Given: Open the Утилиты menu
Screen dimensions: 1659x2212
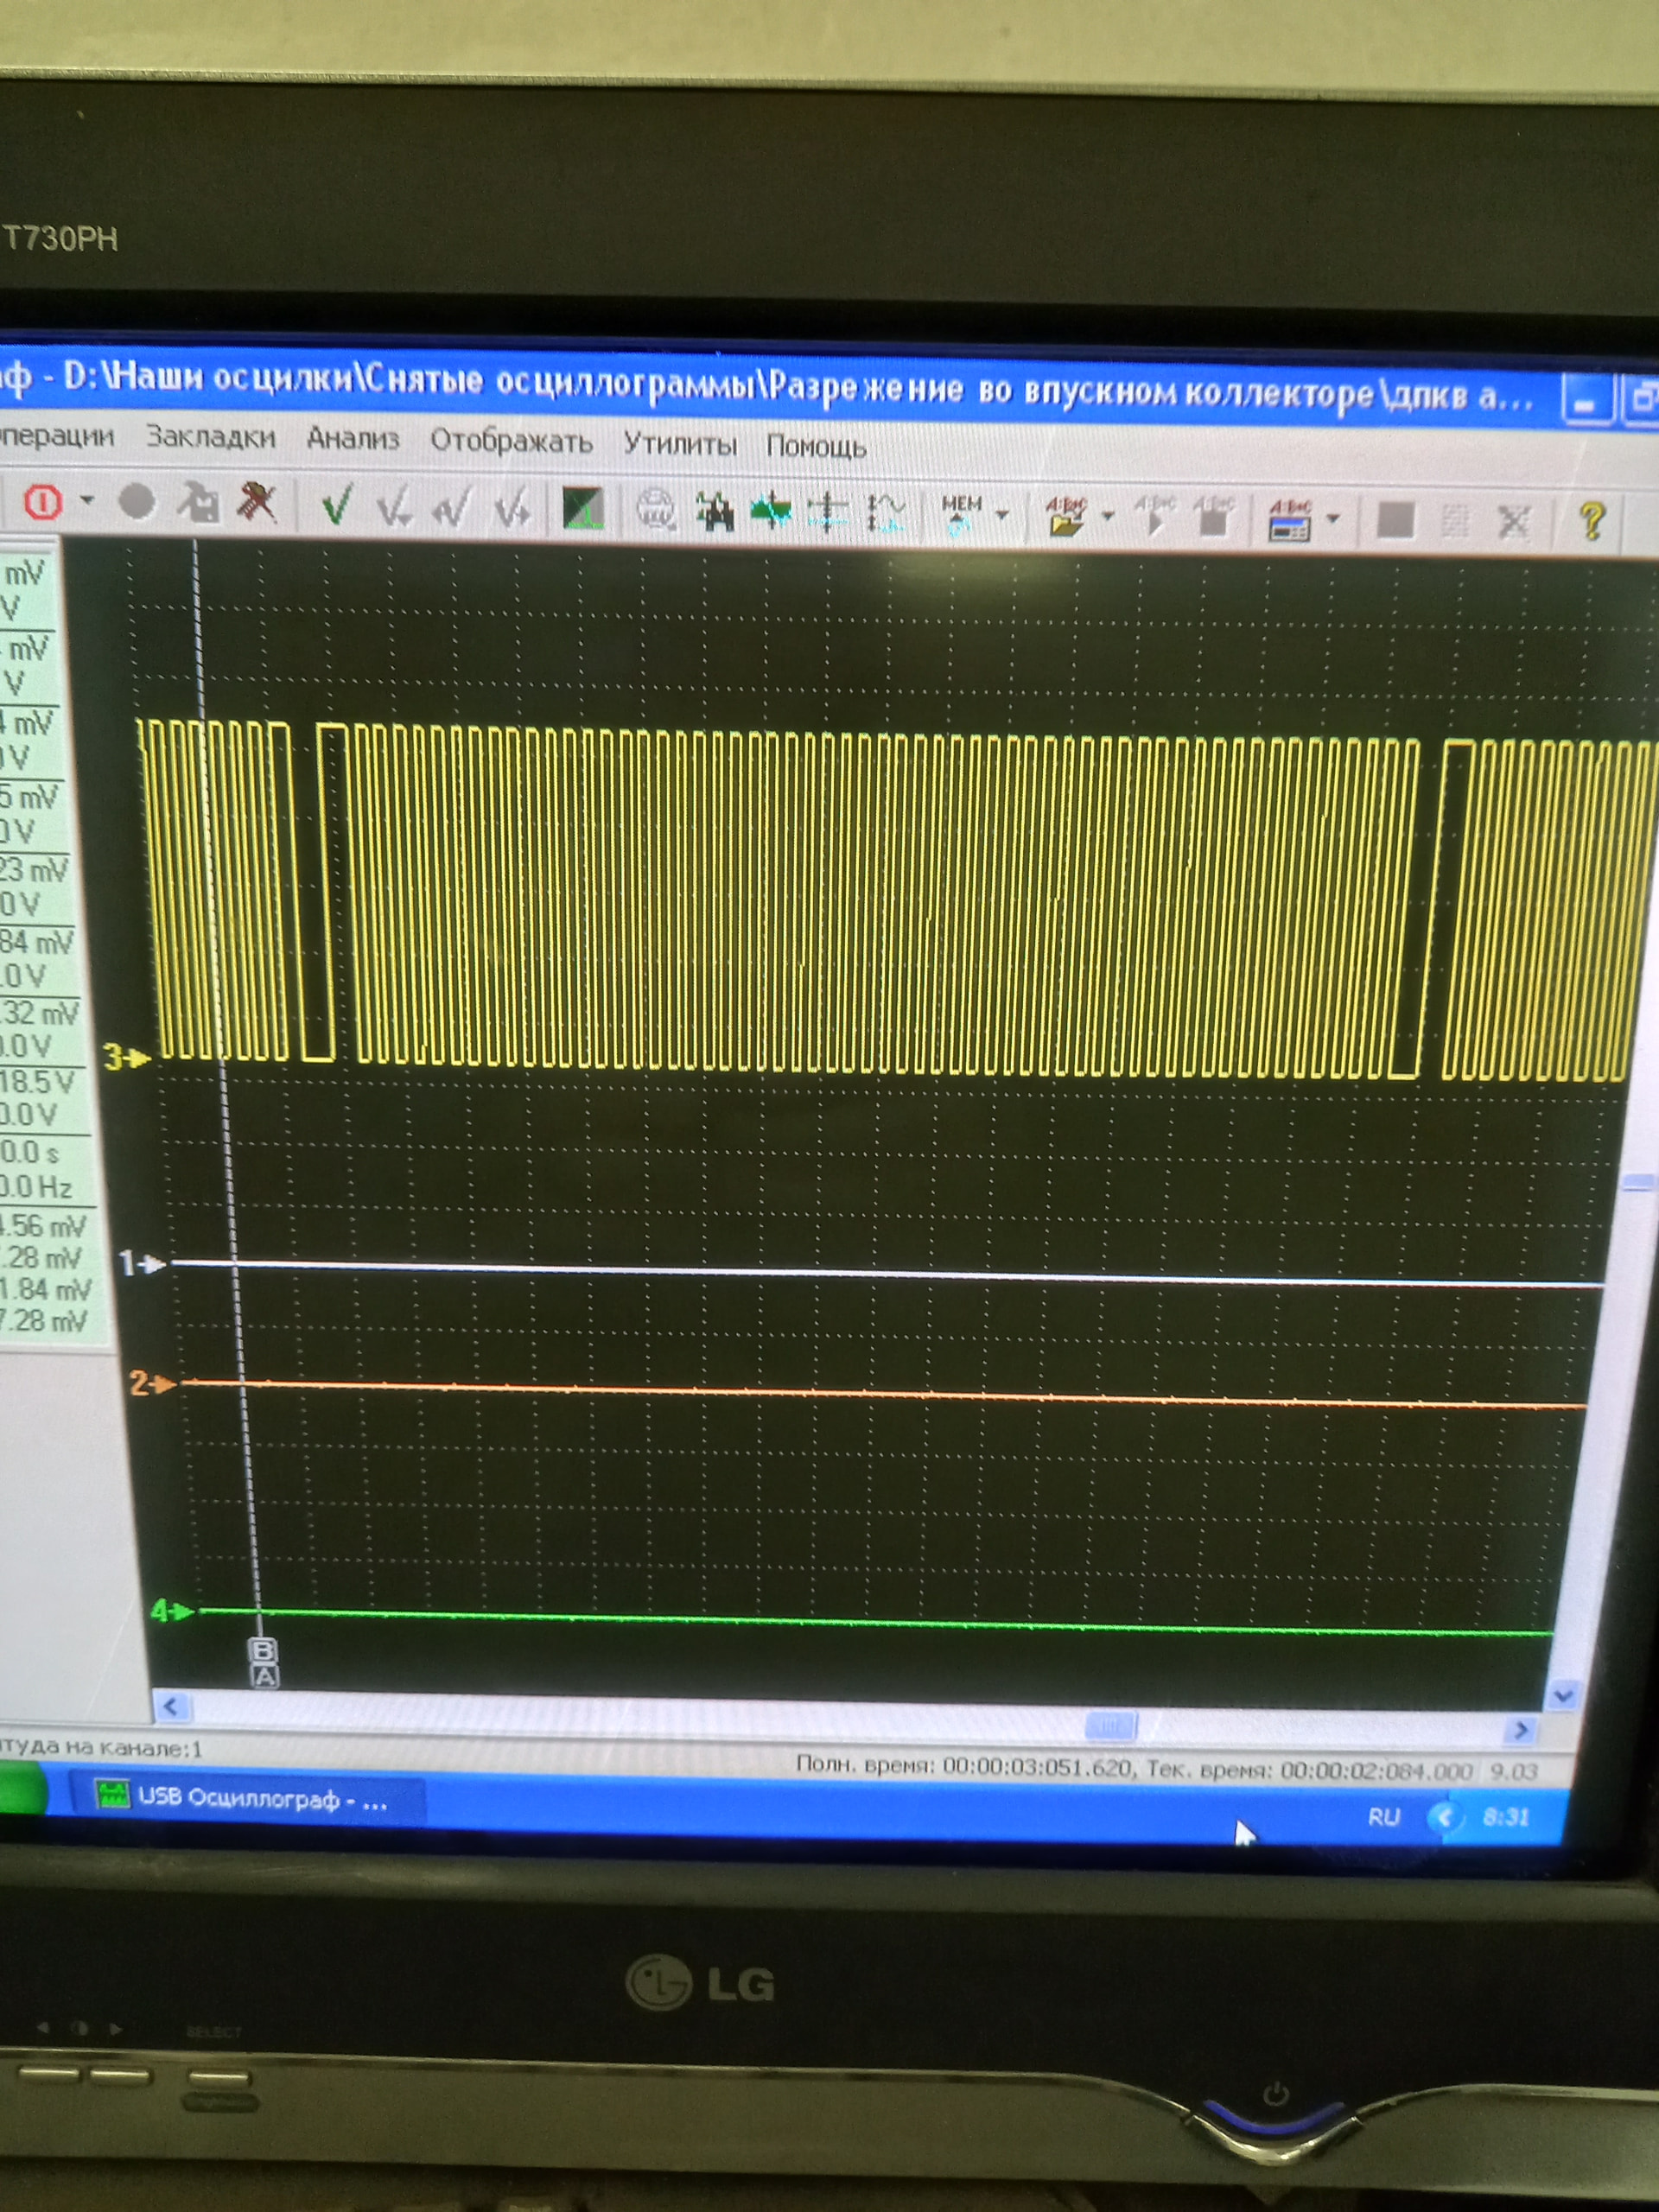Looking at the screenshot, I should pyautogui.click(x=680, y=443).
